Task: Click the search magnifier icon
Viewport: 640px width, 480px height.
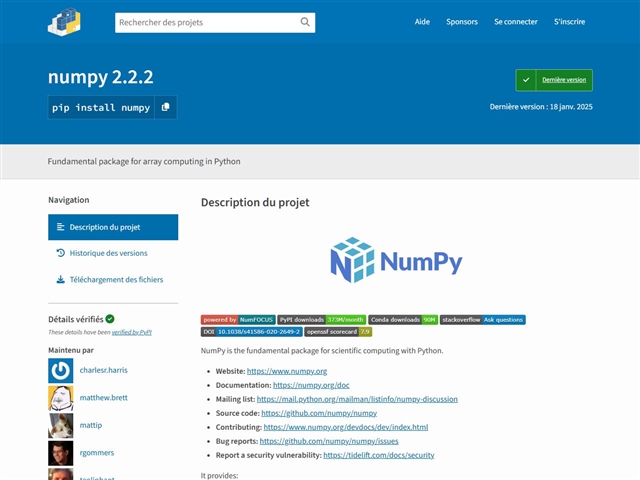Action: click(305, 22)
